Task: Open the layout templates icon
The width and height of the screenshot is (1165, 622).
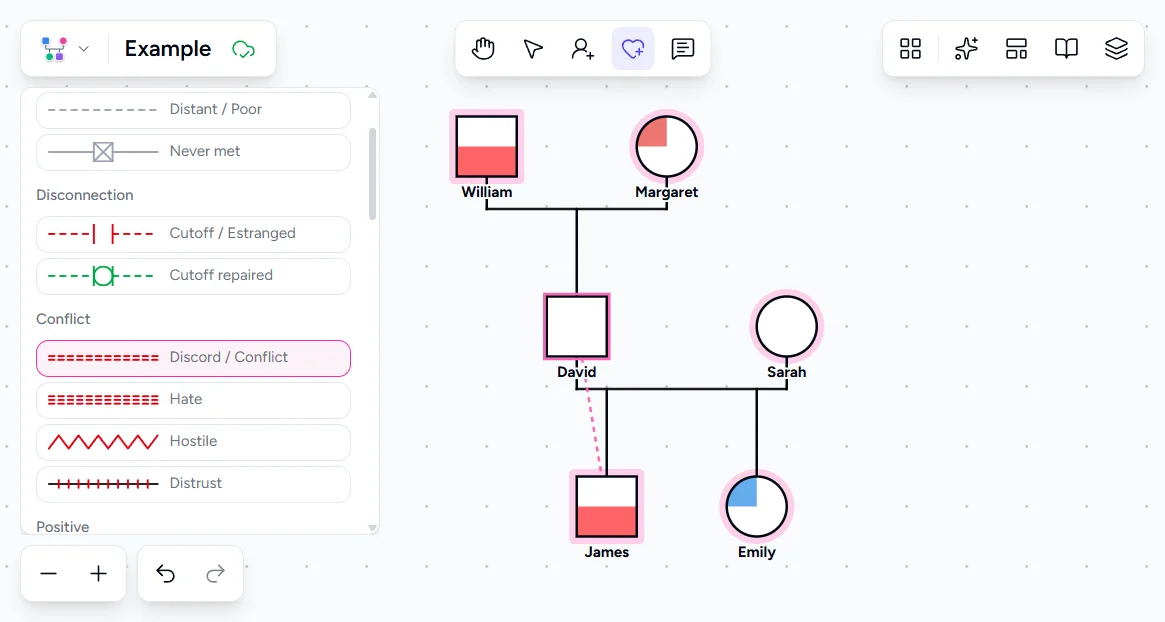Action: [x=1016, y=49]
